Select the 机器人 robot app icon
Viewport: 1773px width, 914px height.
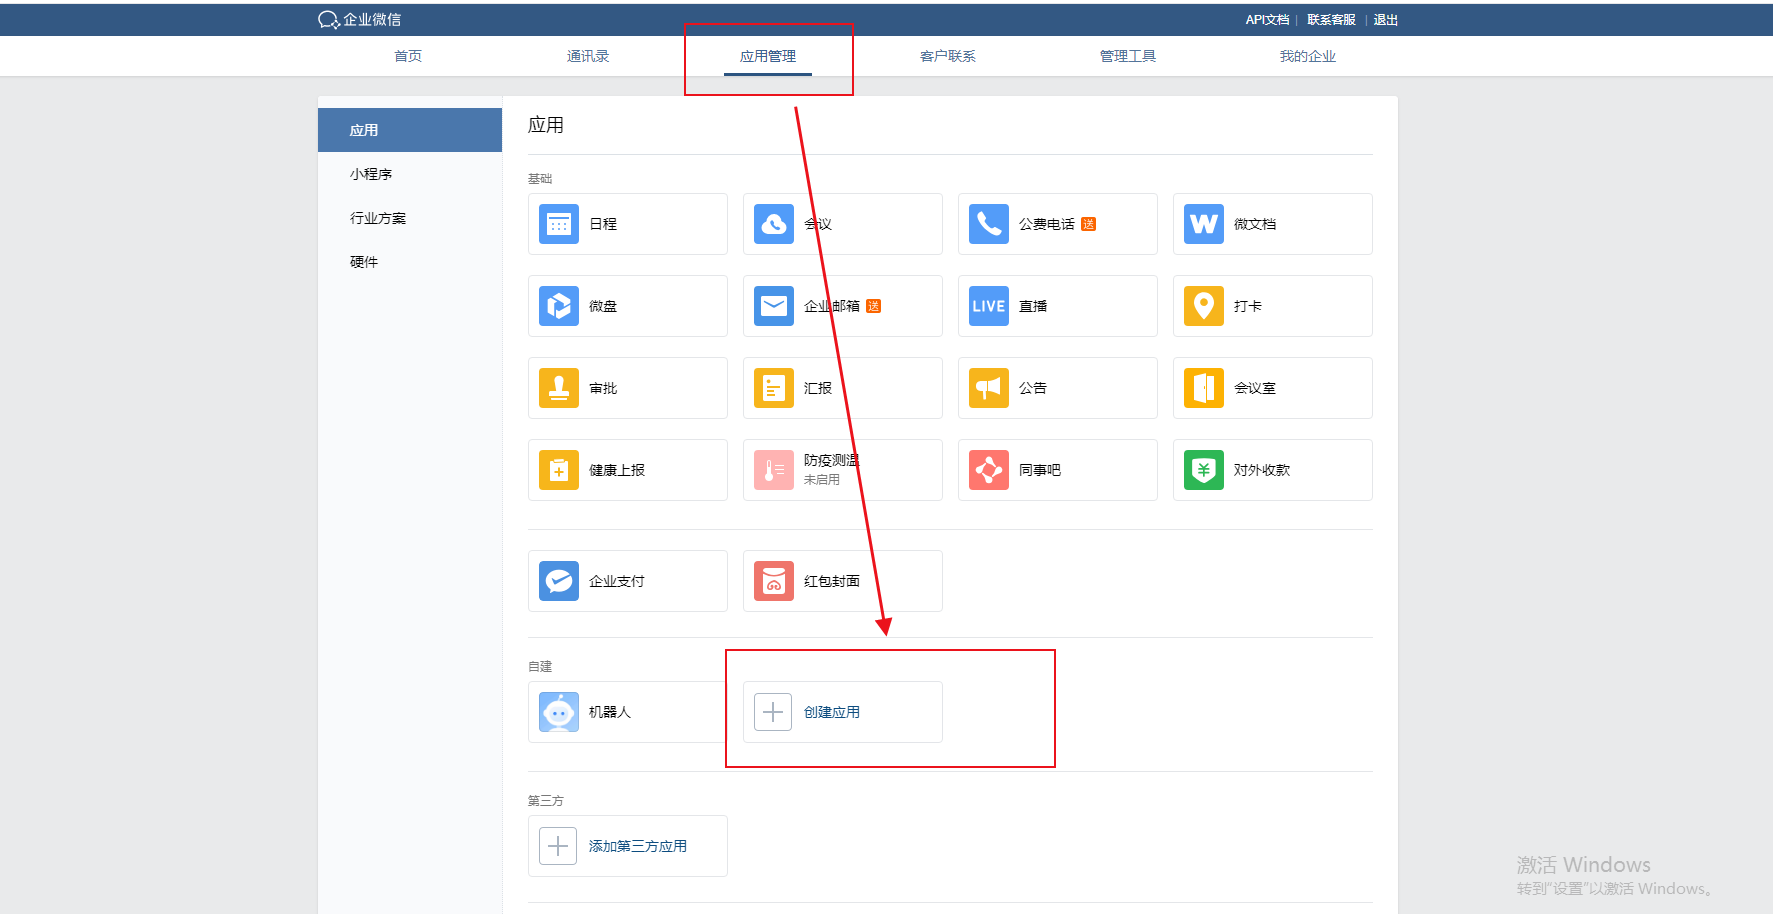[x=559, y=712]
